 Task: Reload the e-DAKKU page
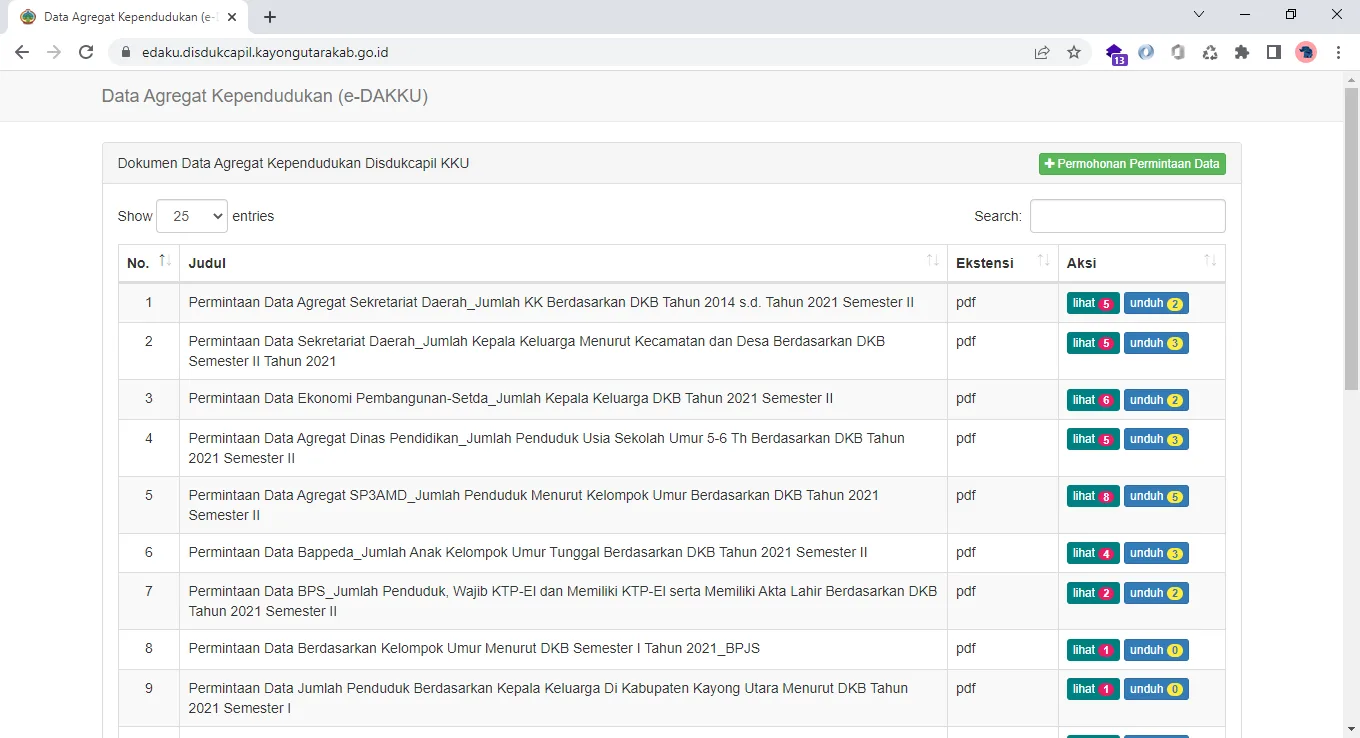pyautogui.click(x=86, y=52)
